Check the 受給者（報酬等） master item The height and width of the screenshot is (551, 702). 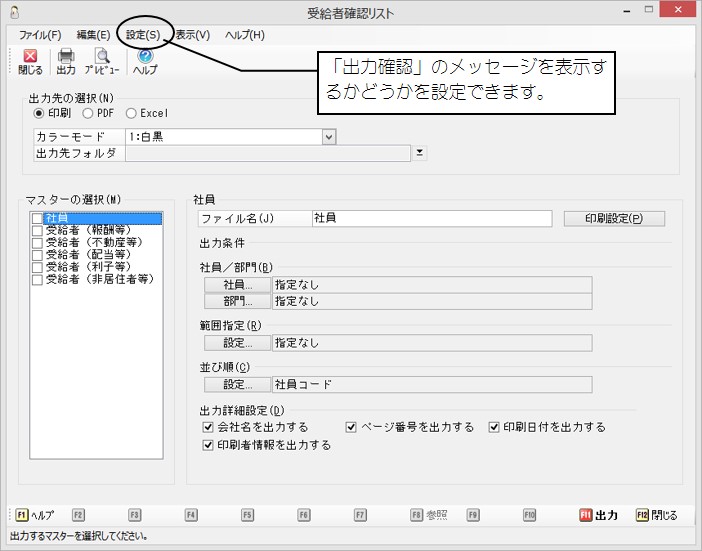(38, 230)
